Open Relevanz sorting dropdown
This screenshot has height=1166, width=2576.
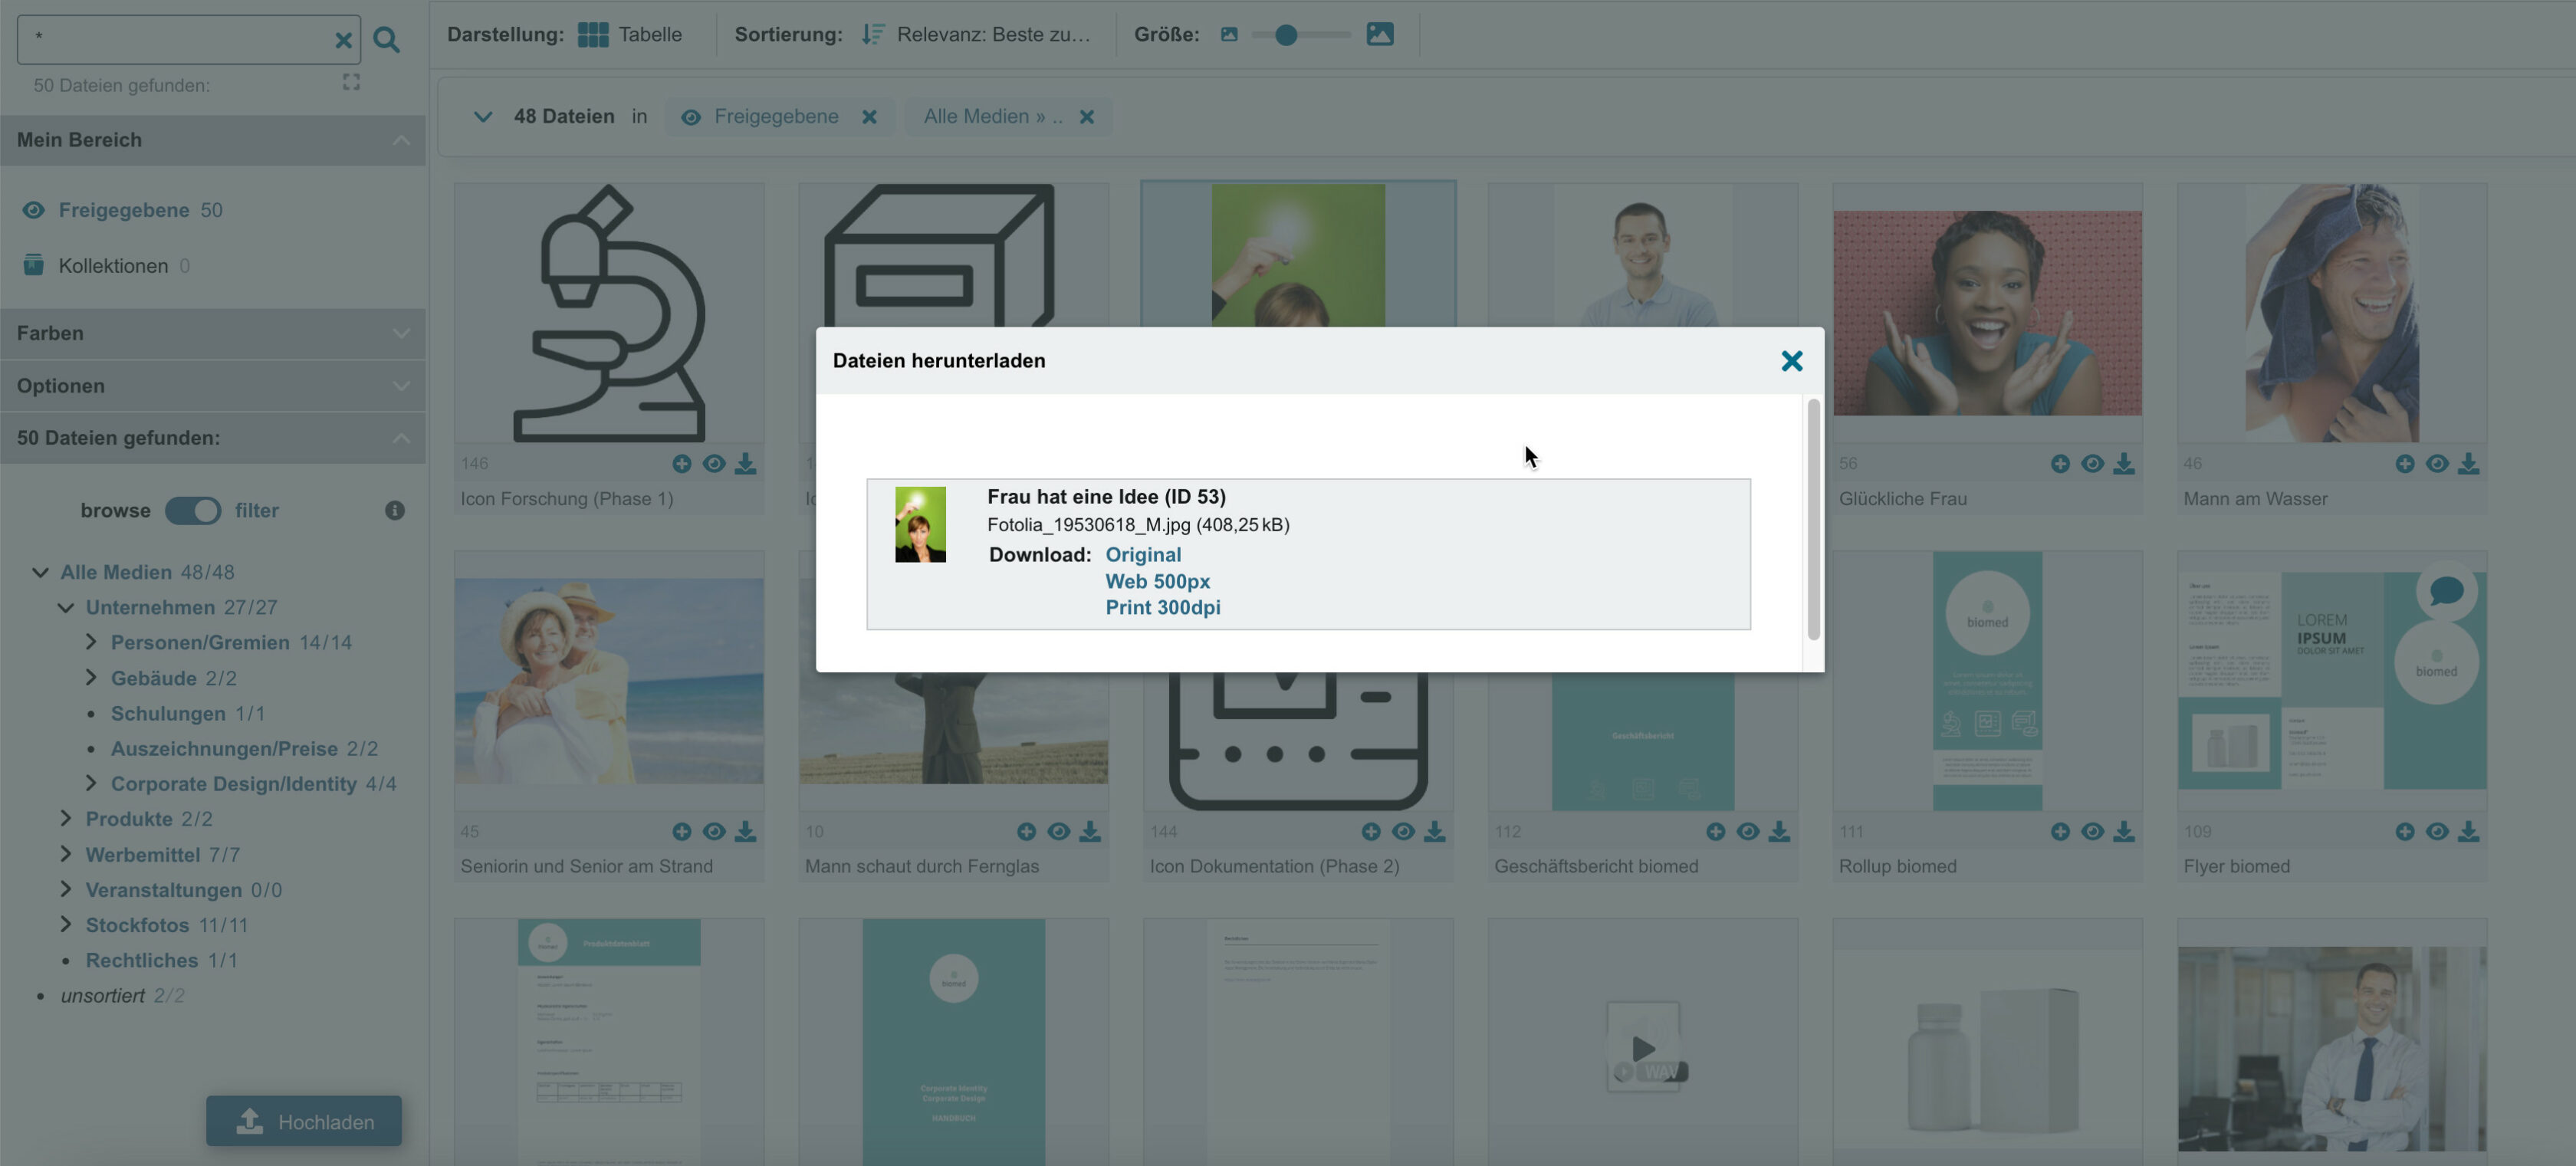(993, 34)
